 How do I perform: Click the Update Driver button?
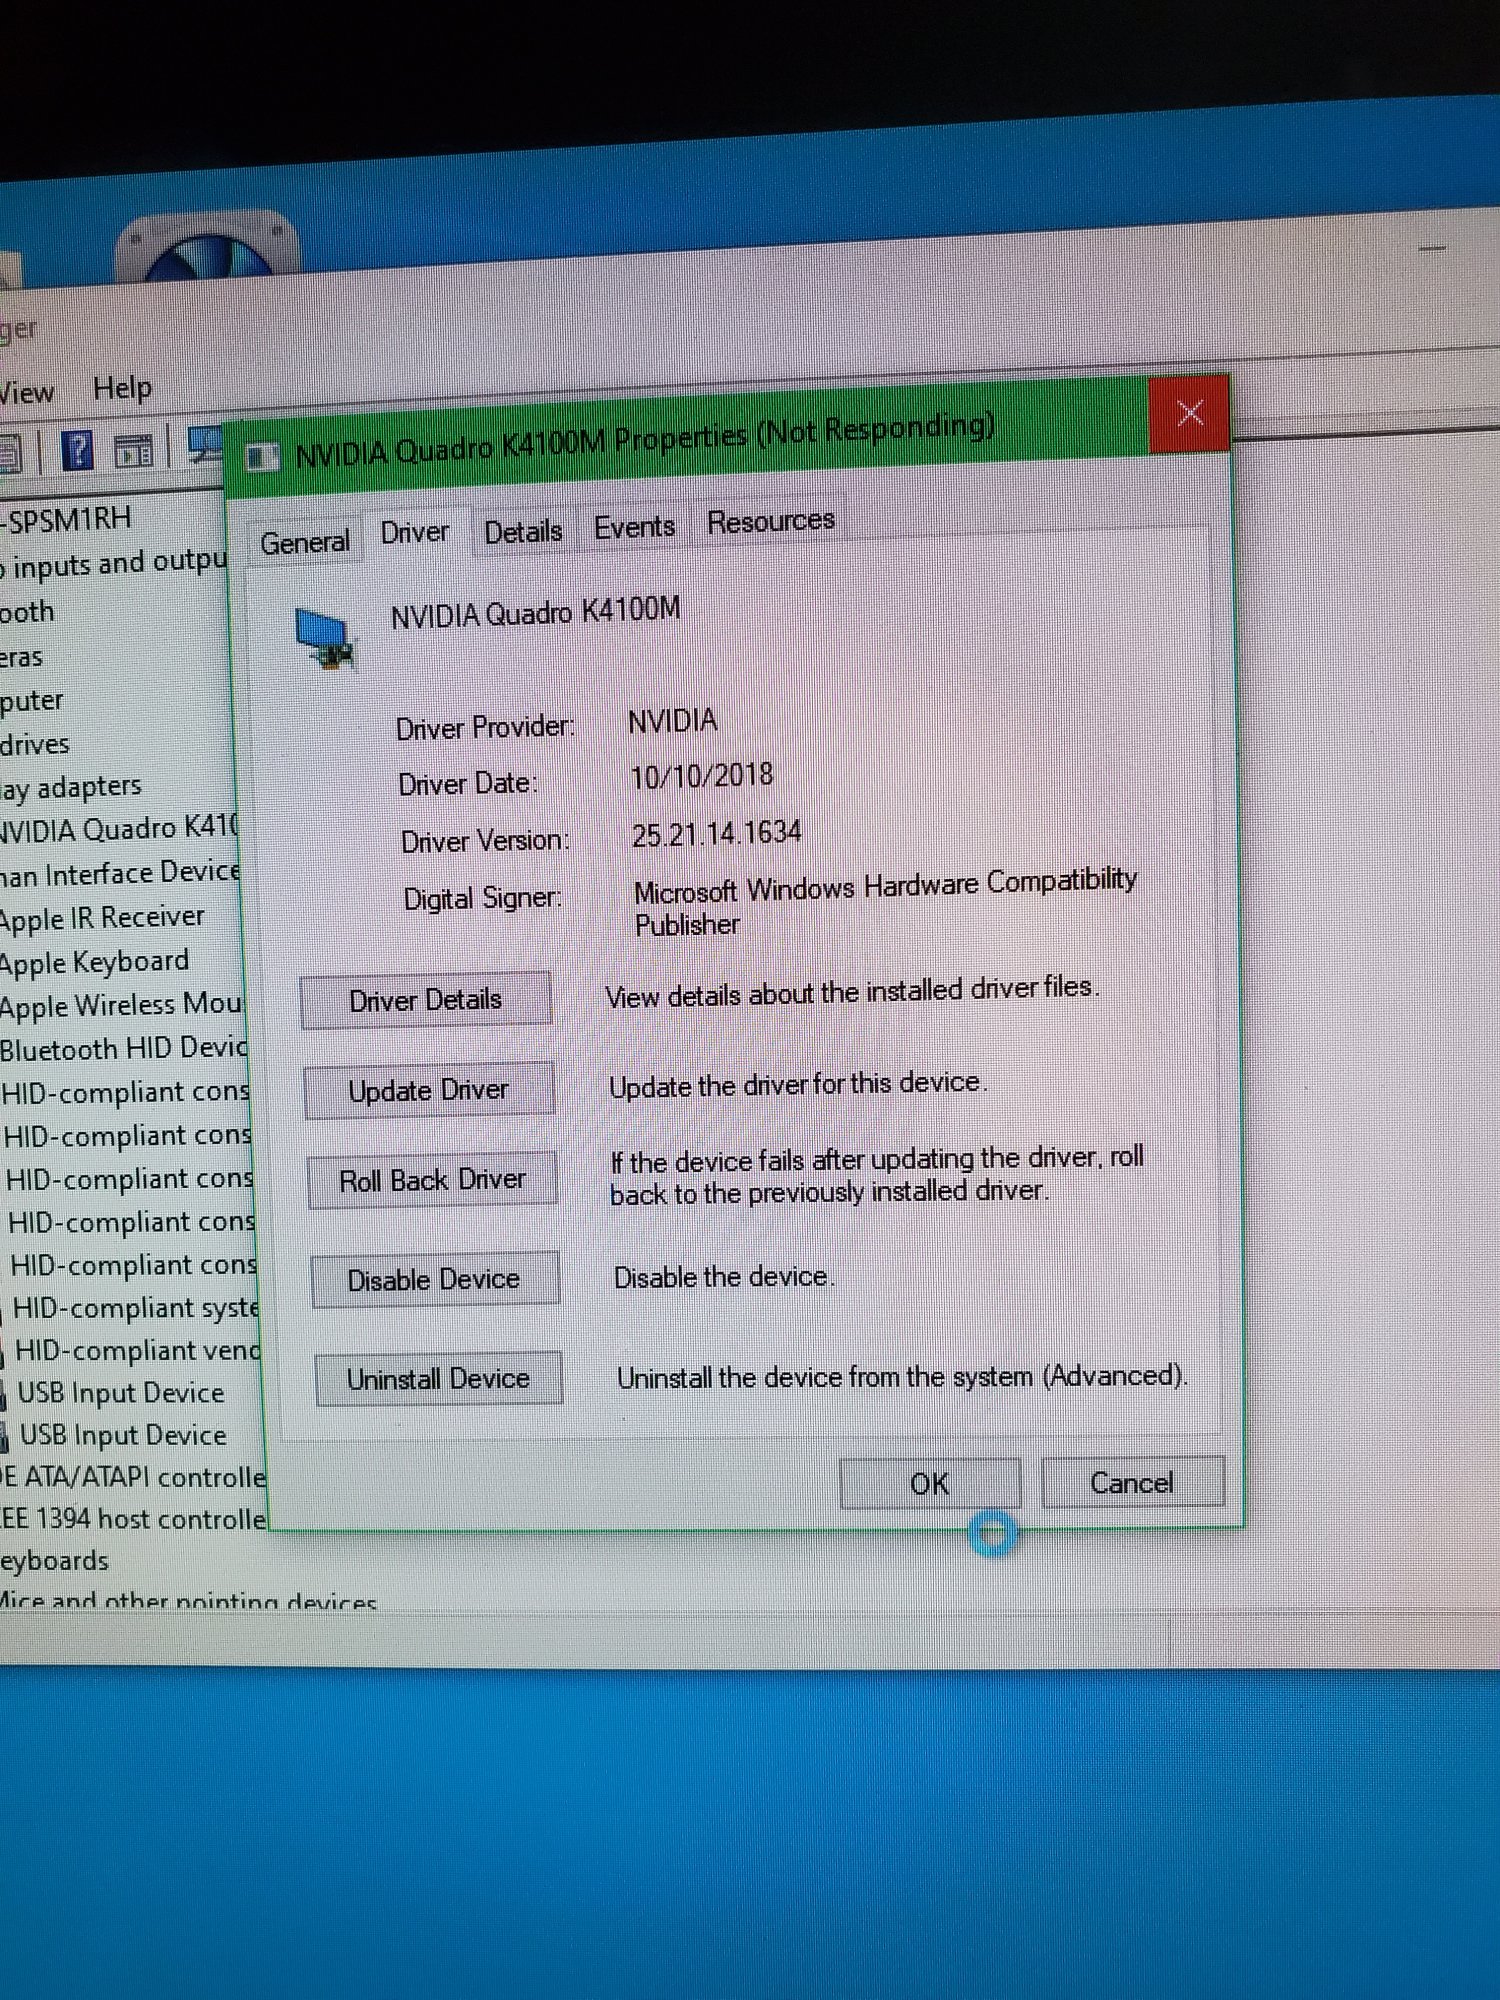pyautogui.click(x=429, y=1089)
